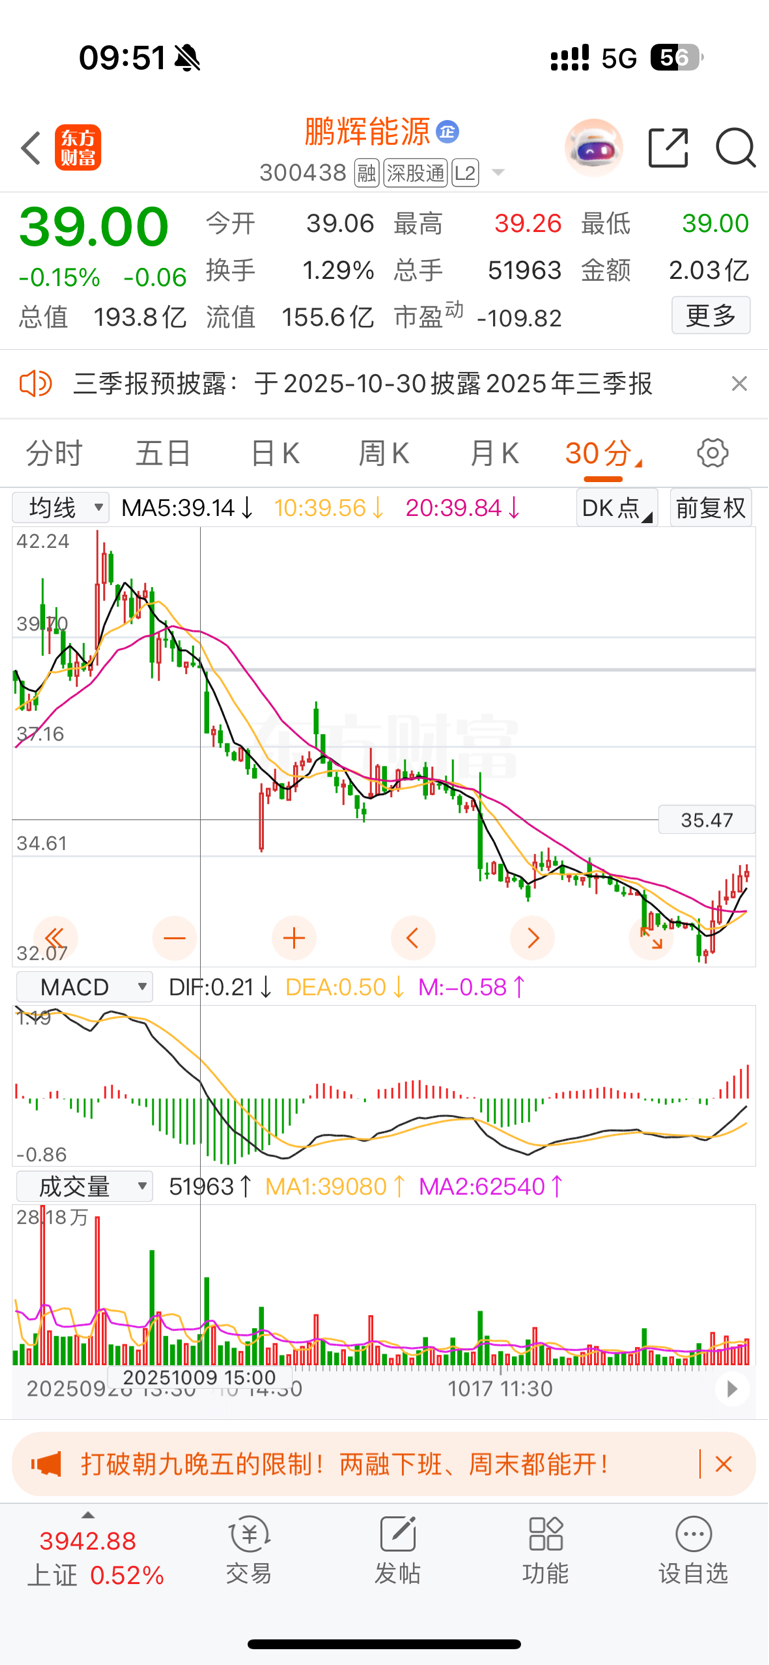769x1665 pixels.
Task: Zoom in chart with the plus icon
Action: (294, 938)
